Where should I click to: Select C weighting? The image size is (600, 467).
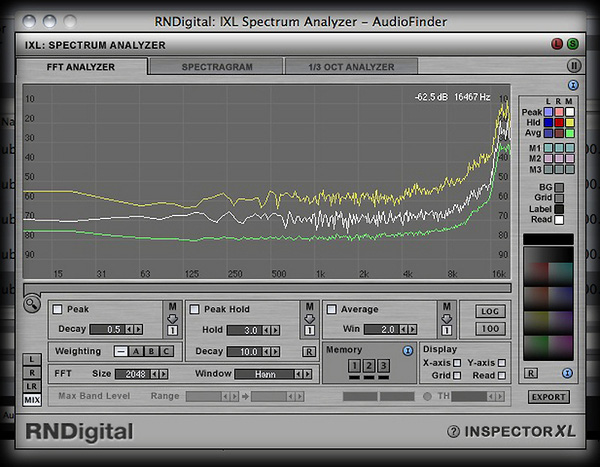[166, 351]
